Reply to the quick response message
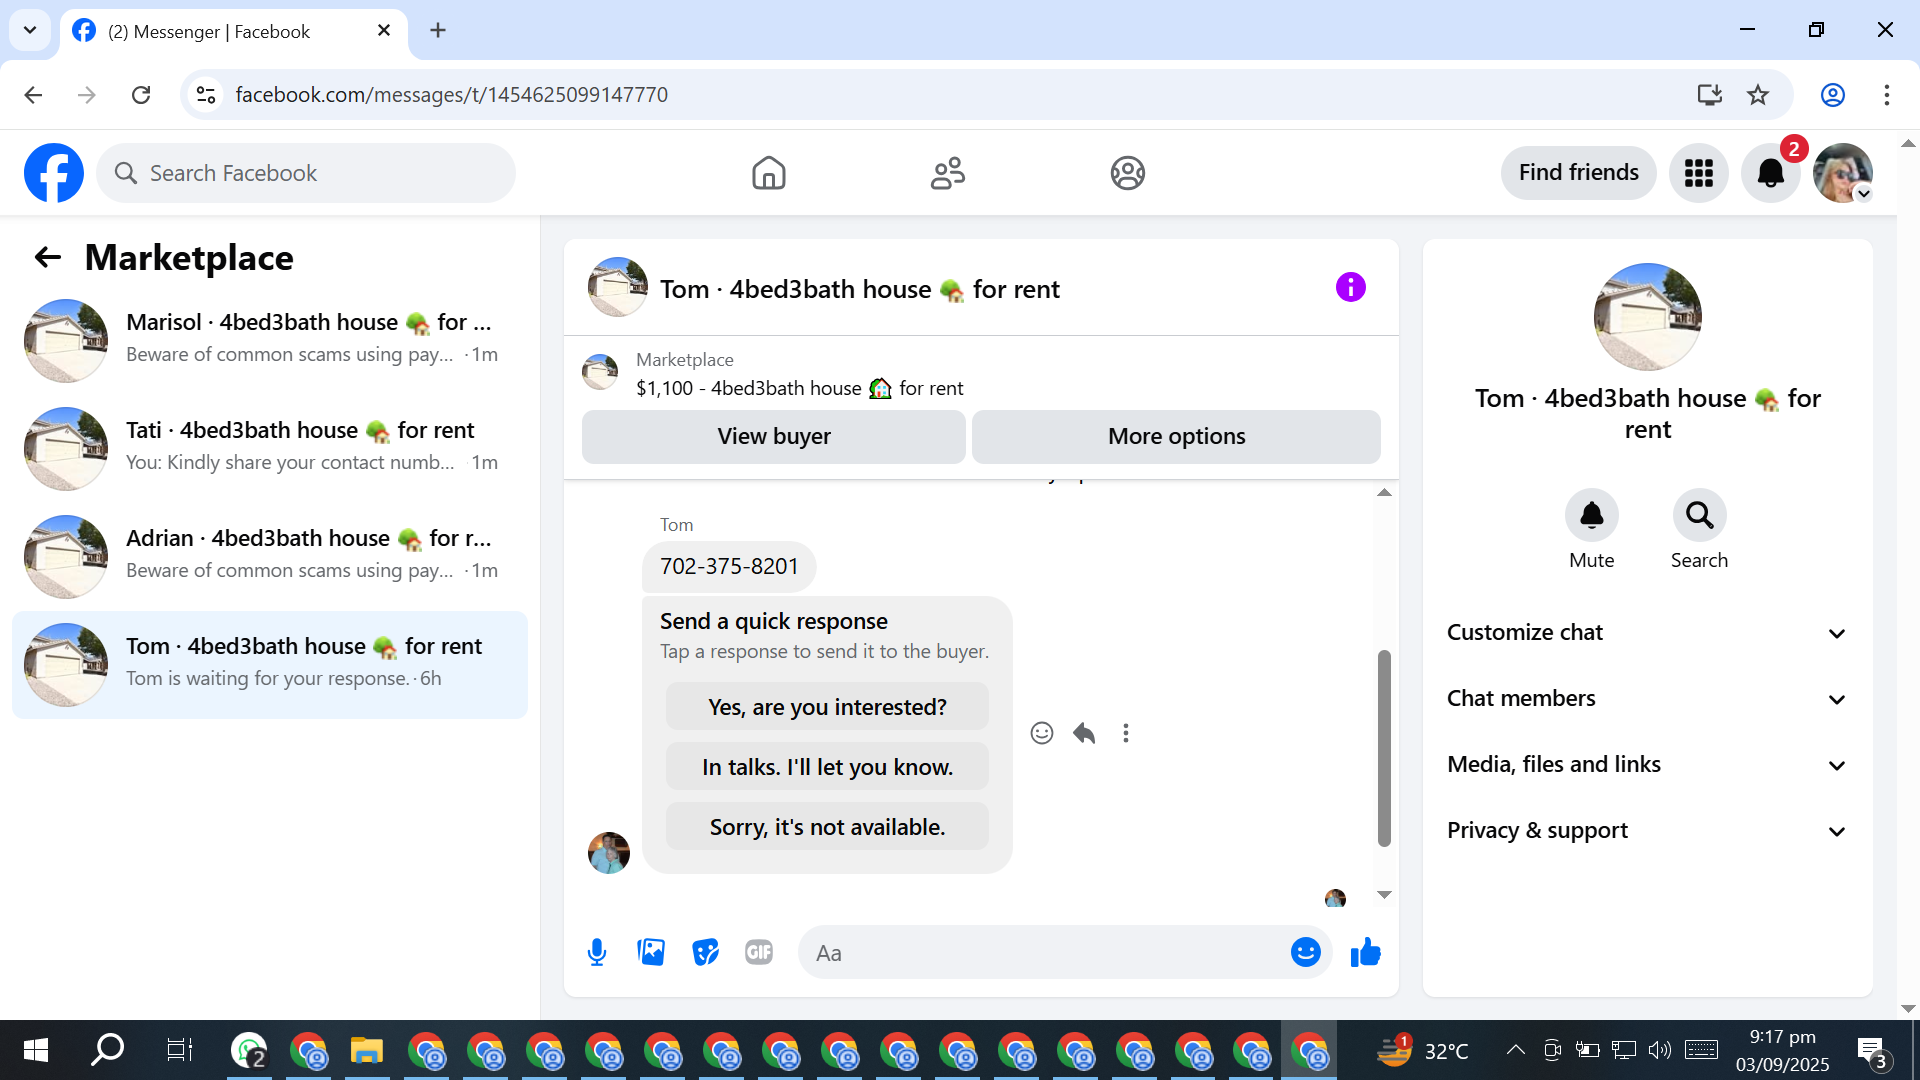The width and height of the screenshot is (1920, 1080). (1084, 733)
